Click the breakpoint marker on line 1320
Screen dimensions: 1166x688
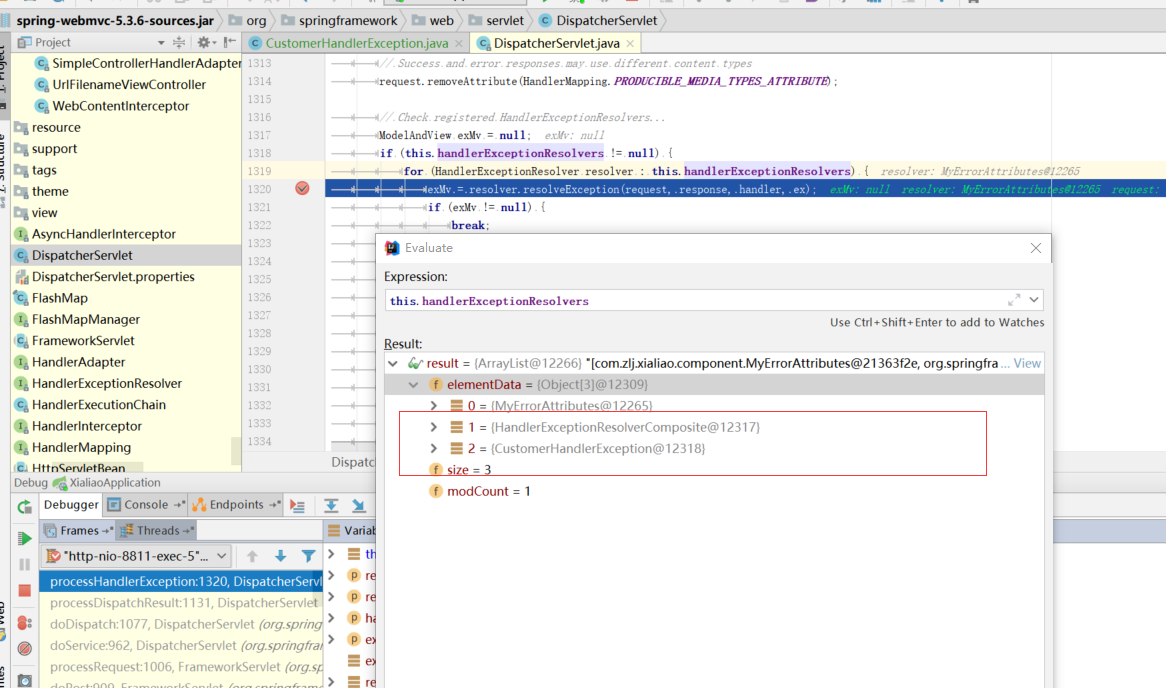tap(302, 189)
